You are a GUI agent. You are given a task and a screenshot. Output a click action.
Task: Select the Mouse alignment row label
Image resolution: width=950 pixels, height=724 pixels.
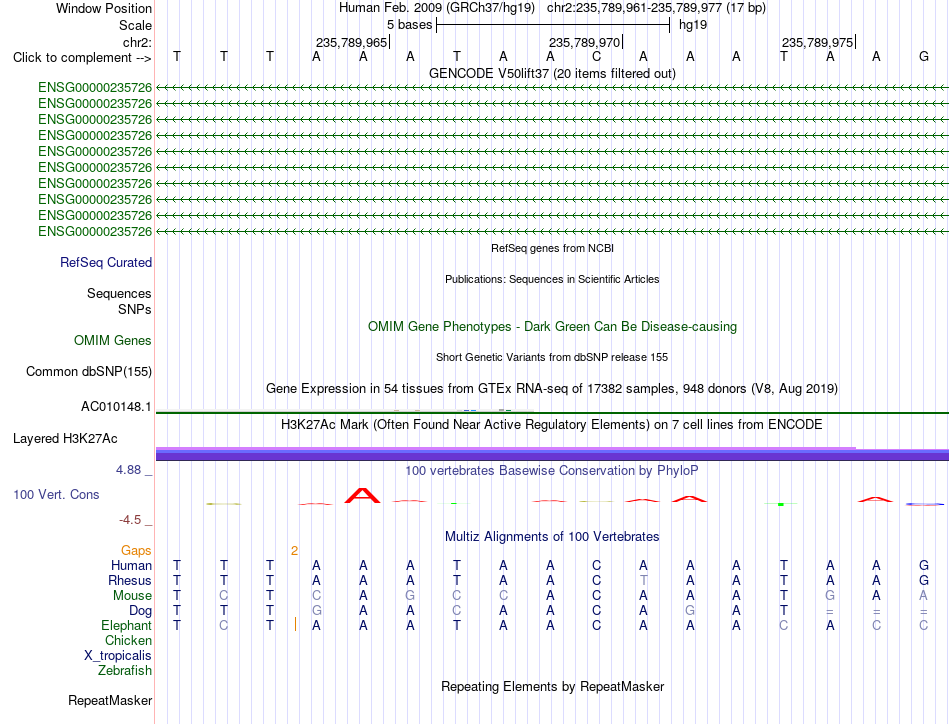tap(132, 596)
